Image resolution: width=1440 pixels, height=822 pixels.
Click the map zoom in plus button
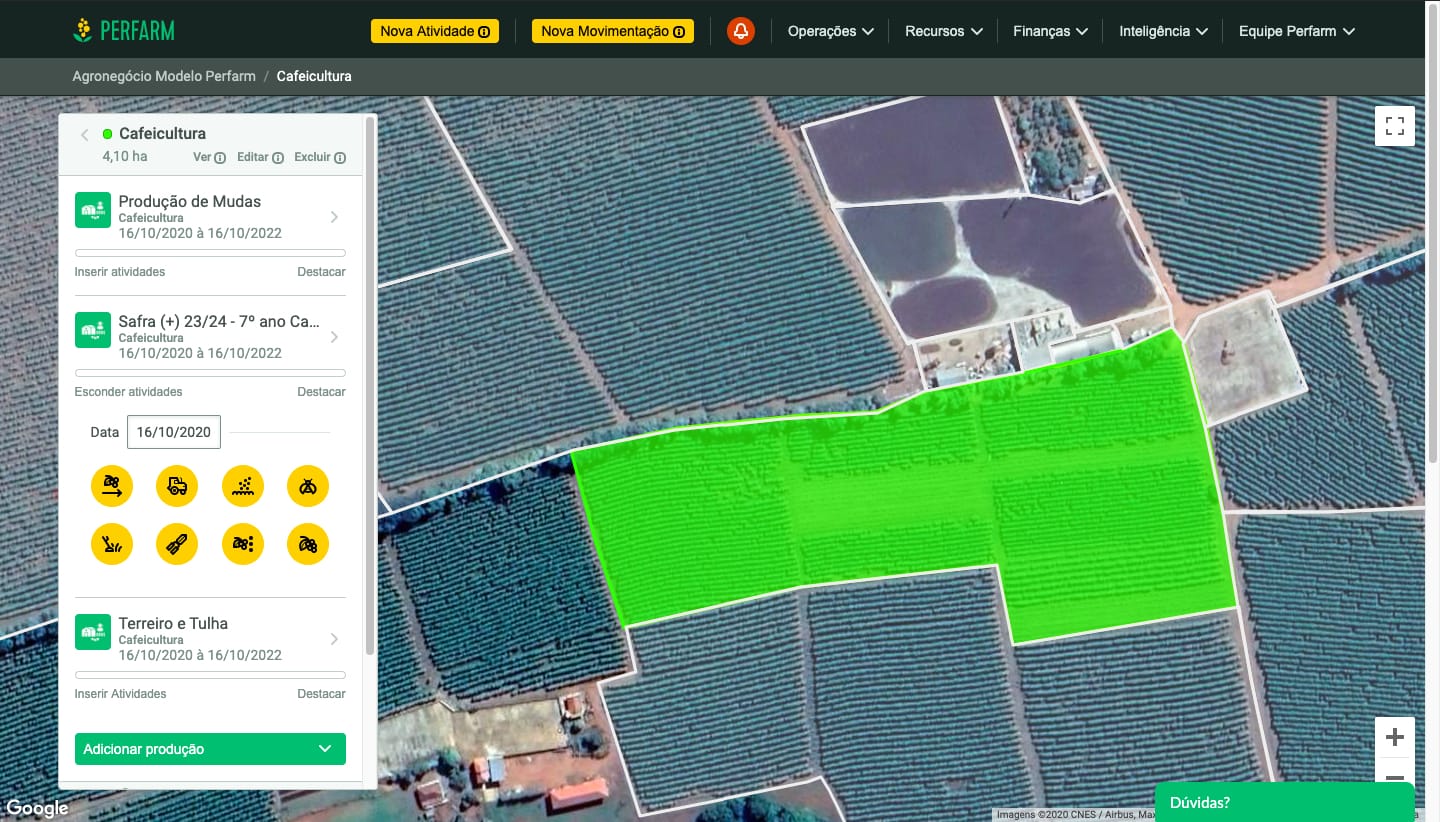pos(1395,738)
